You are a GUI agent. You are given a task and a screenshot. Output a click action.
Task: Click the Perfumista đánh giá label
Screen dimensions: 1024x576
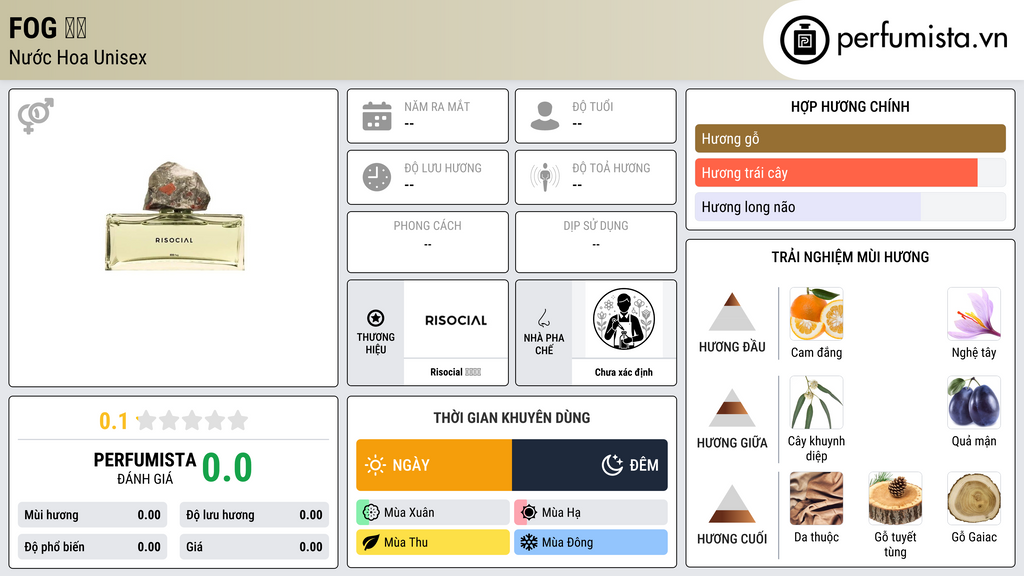(x=144, y=468)
